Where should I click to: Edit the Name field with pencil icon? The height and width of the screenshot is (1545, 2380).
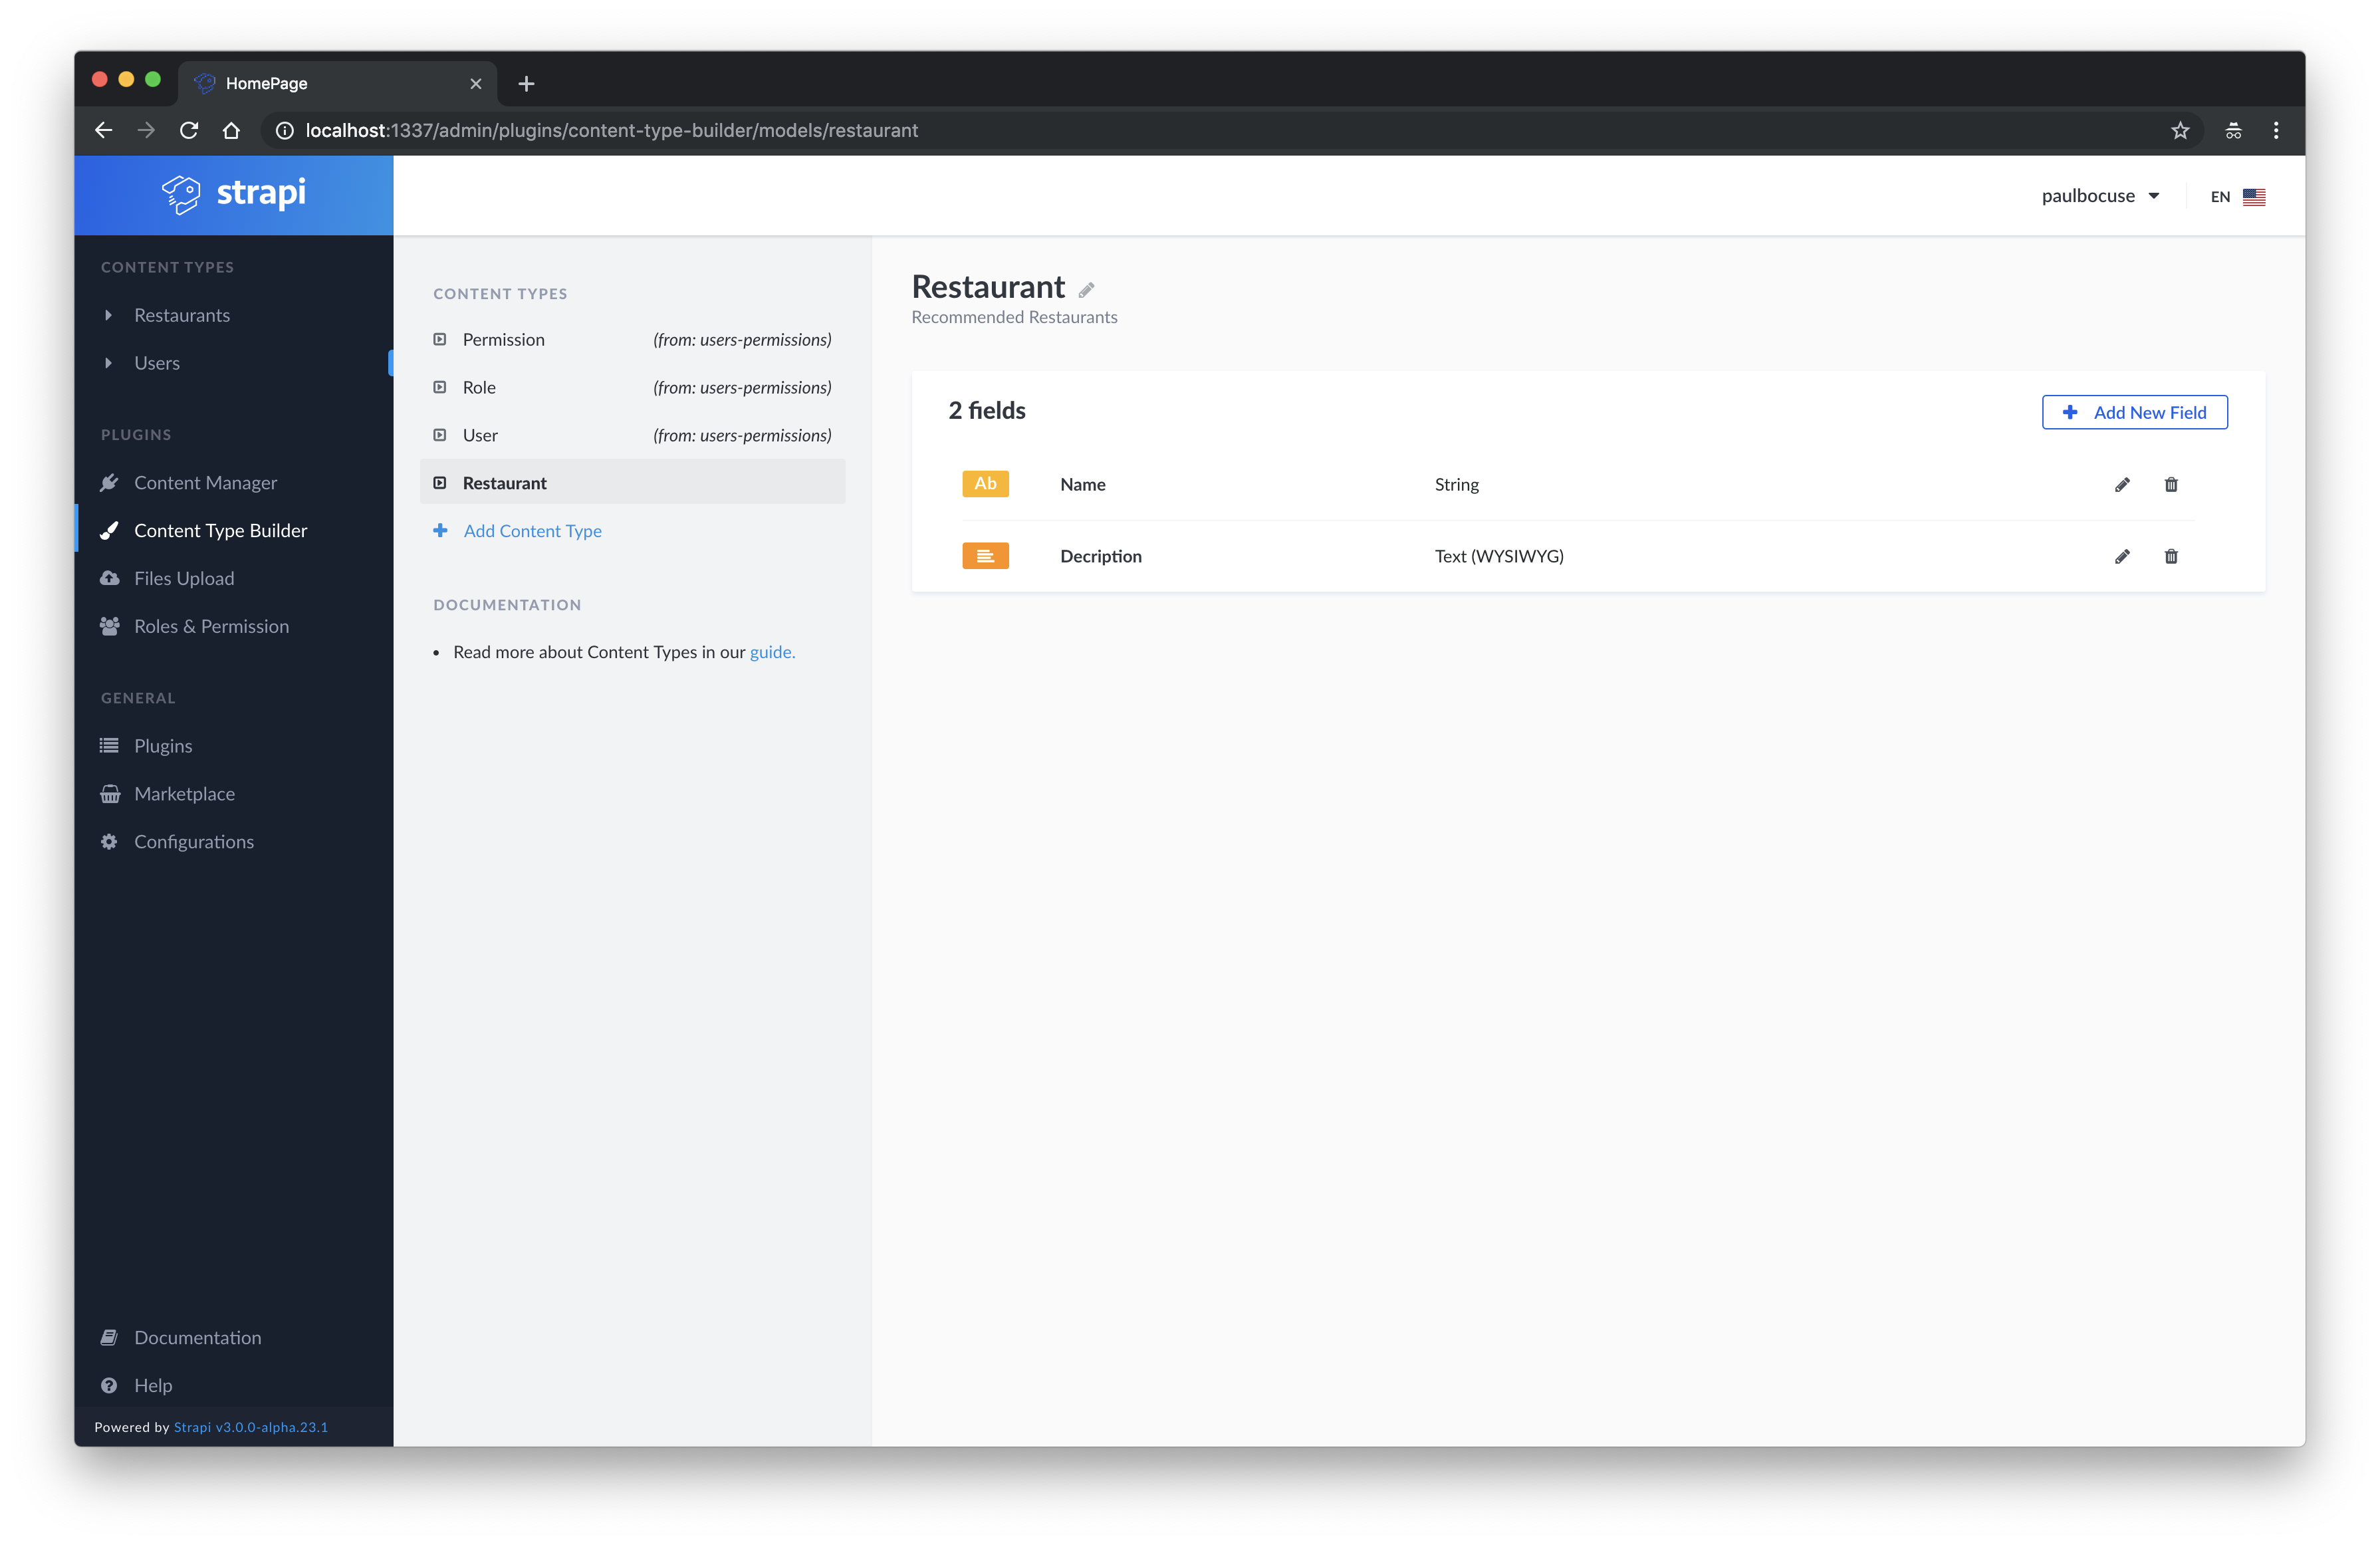pyautogui.click(x=2122, y=484)
